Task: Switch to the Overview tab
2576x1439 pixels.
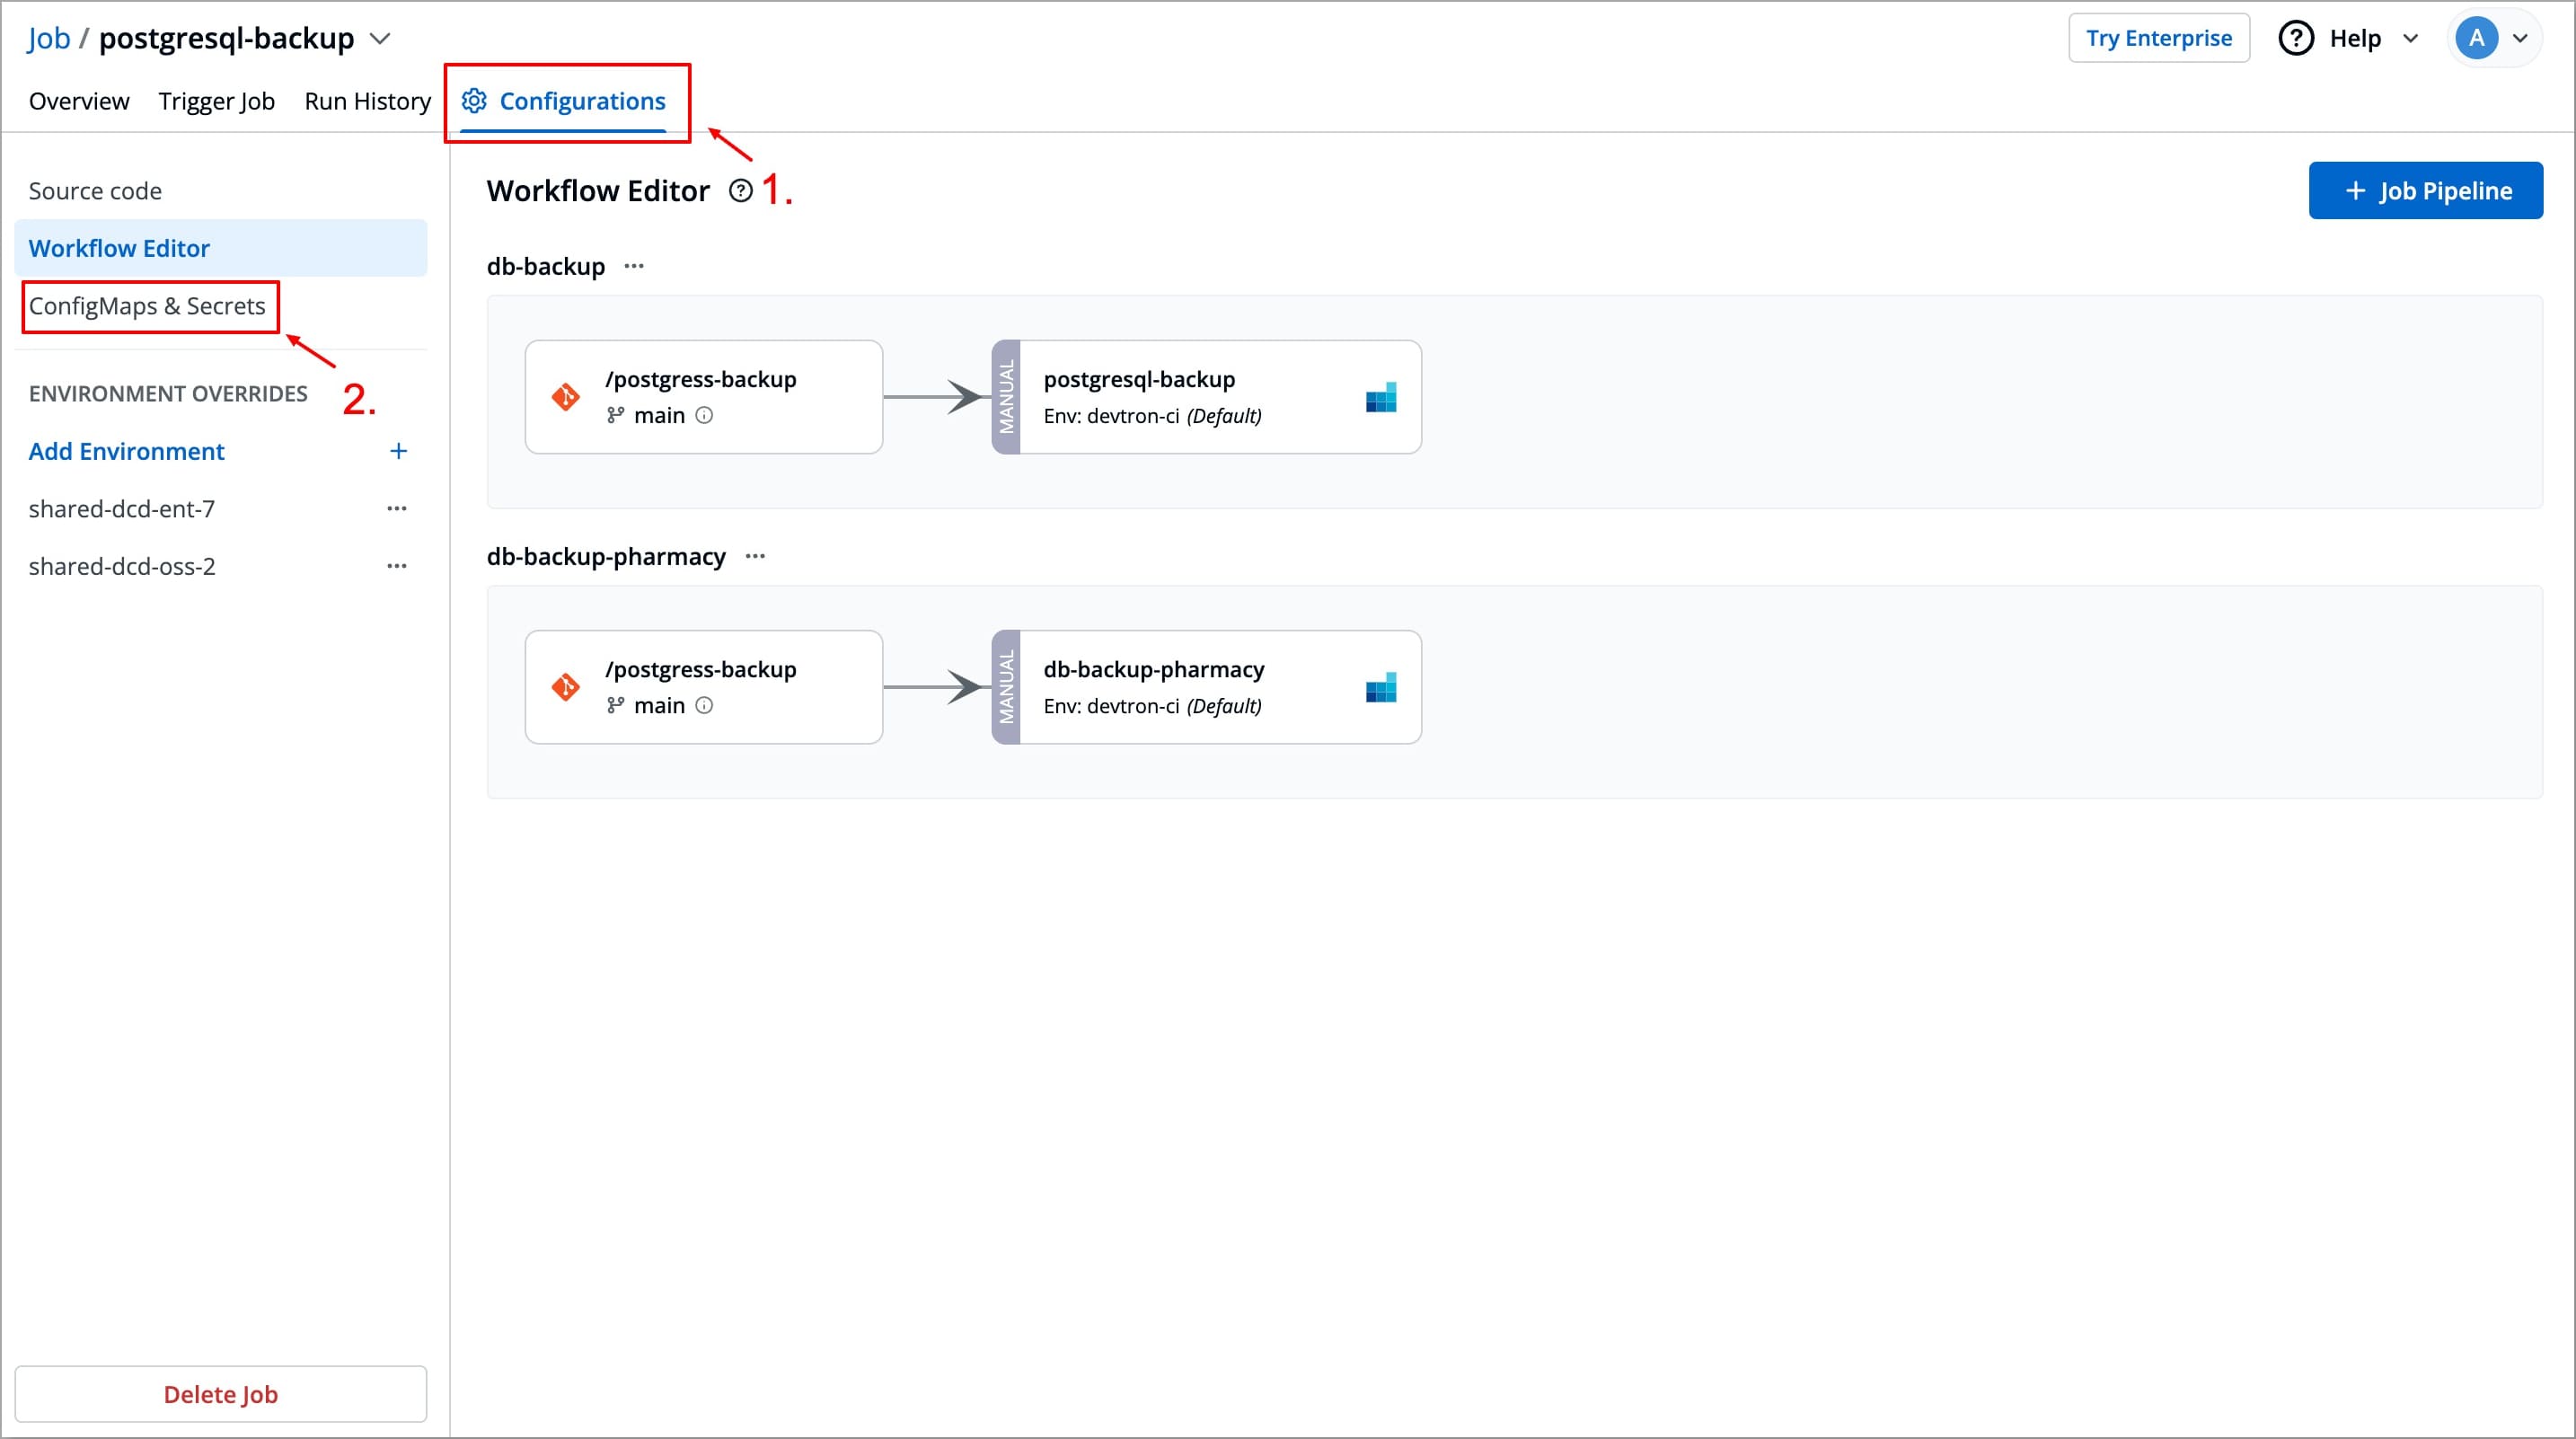Action: [79, 101]
